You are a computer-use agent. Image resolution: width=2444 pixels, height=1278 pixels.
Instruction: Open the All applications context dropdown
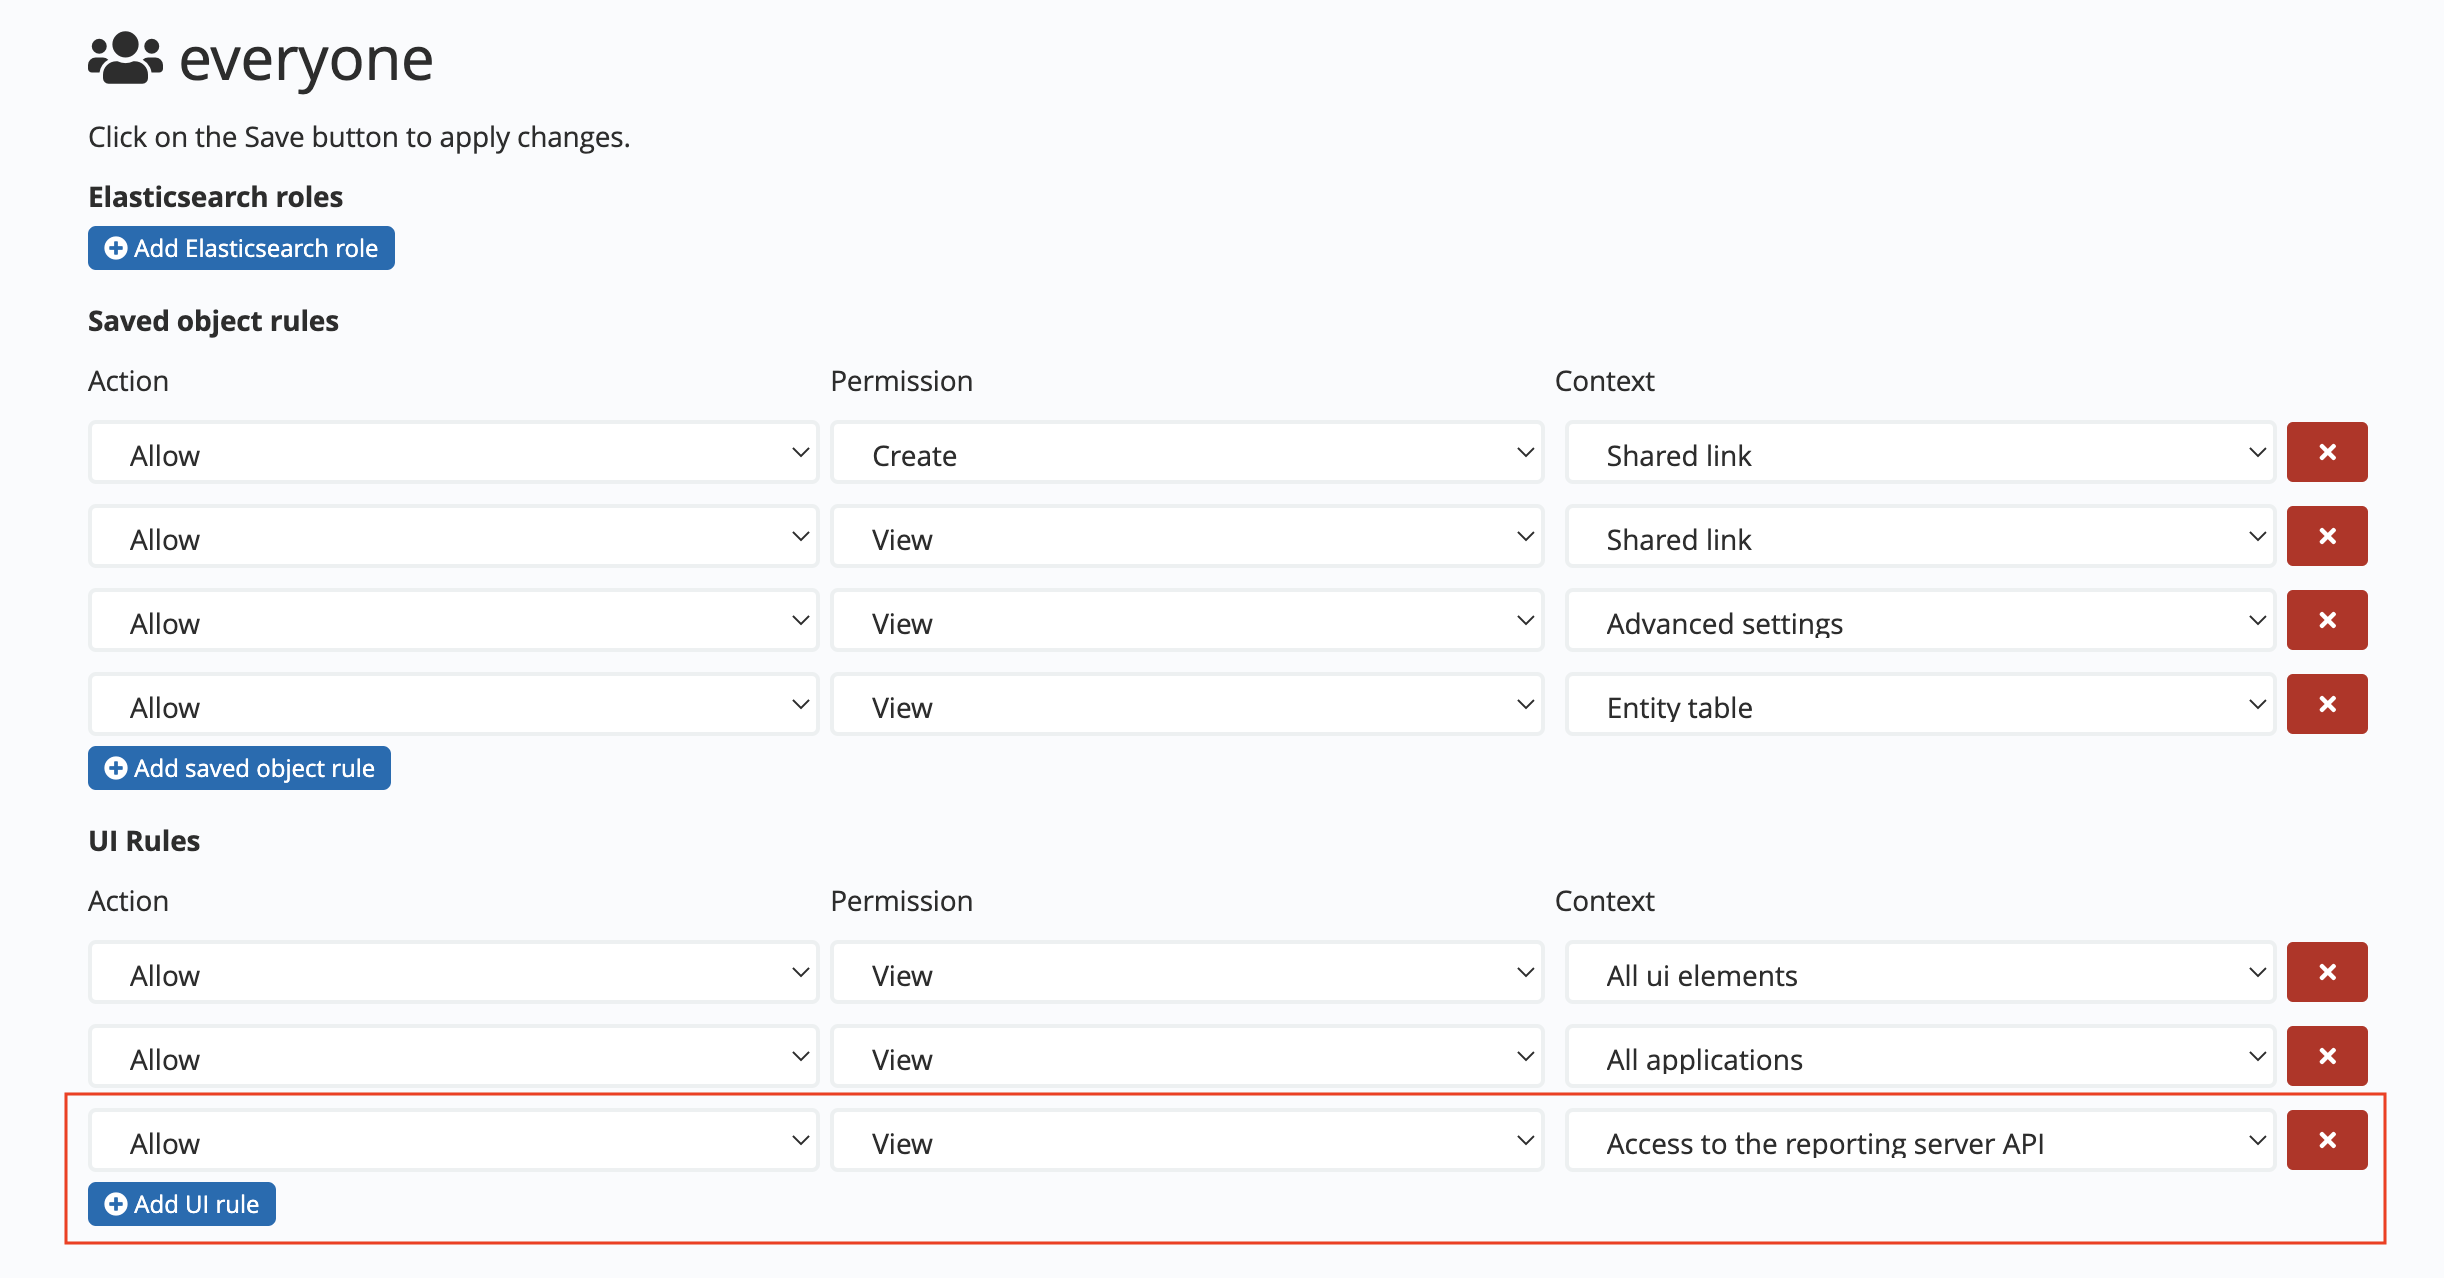click(x=1918, y=1057)
